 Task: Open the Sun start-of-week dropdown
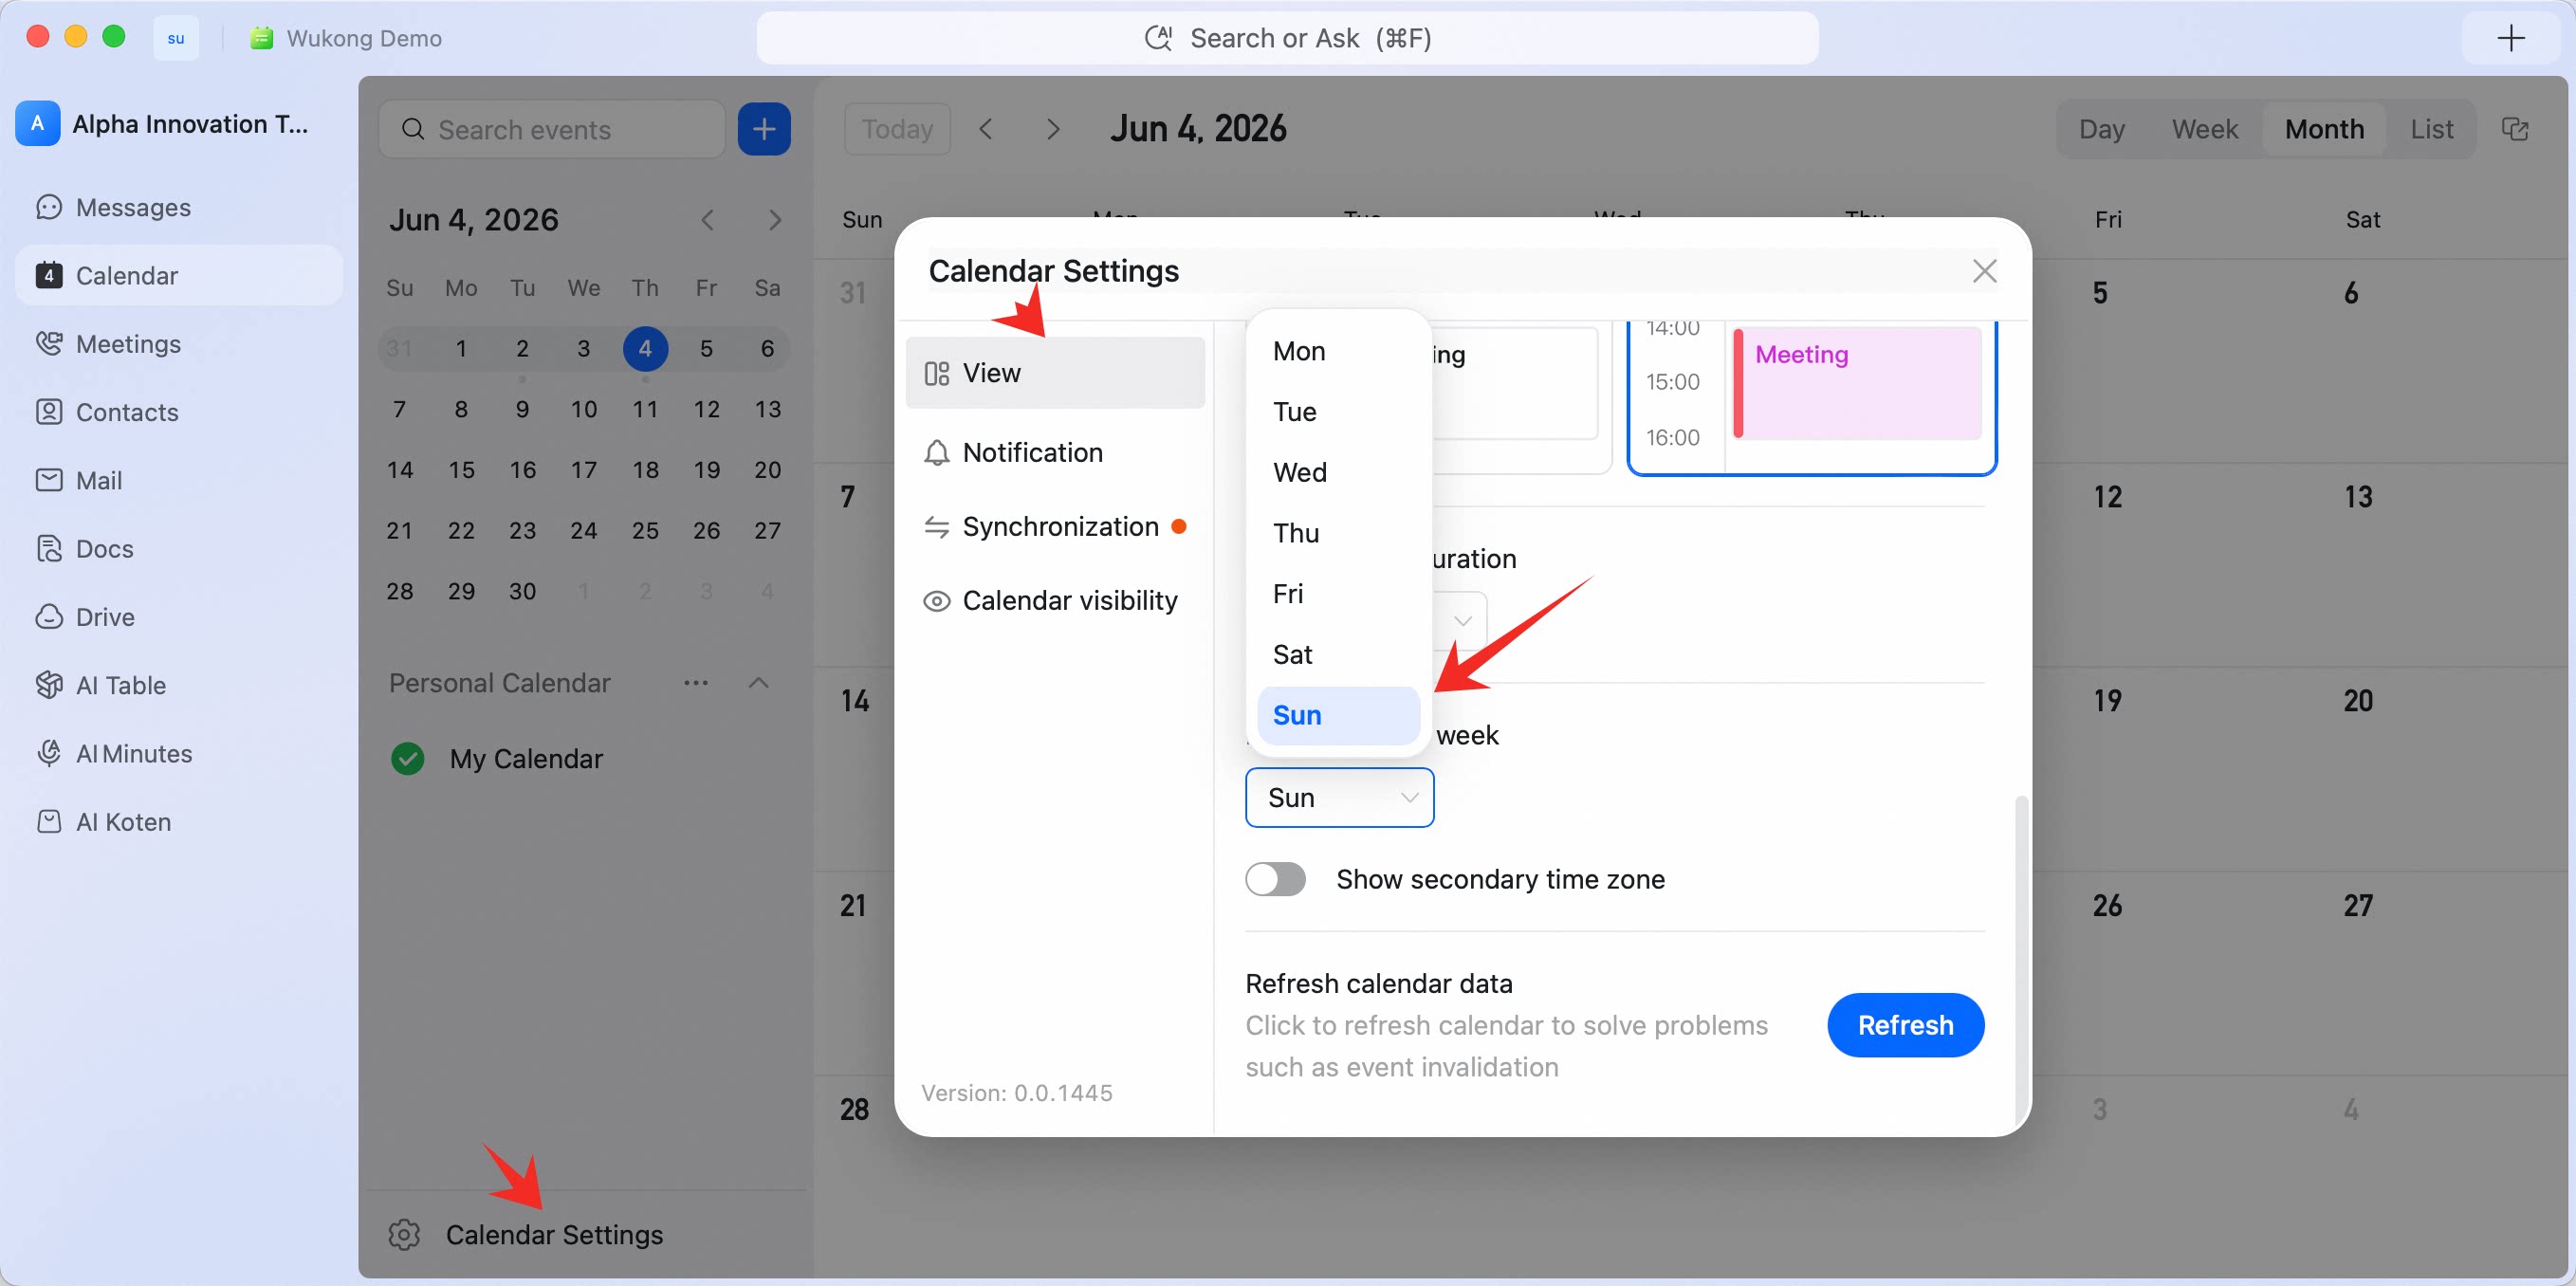(x=1339, y=797)
